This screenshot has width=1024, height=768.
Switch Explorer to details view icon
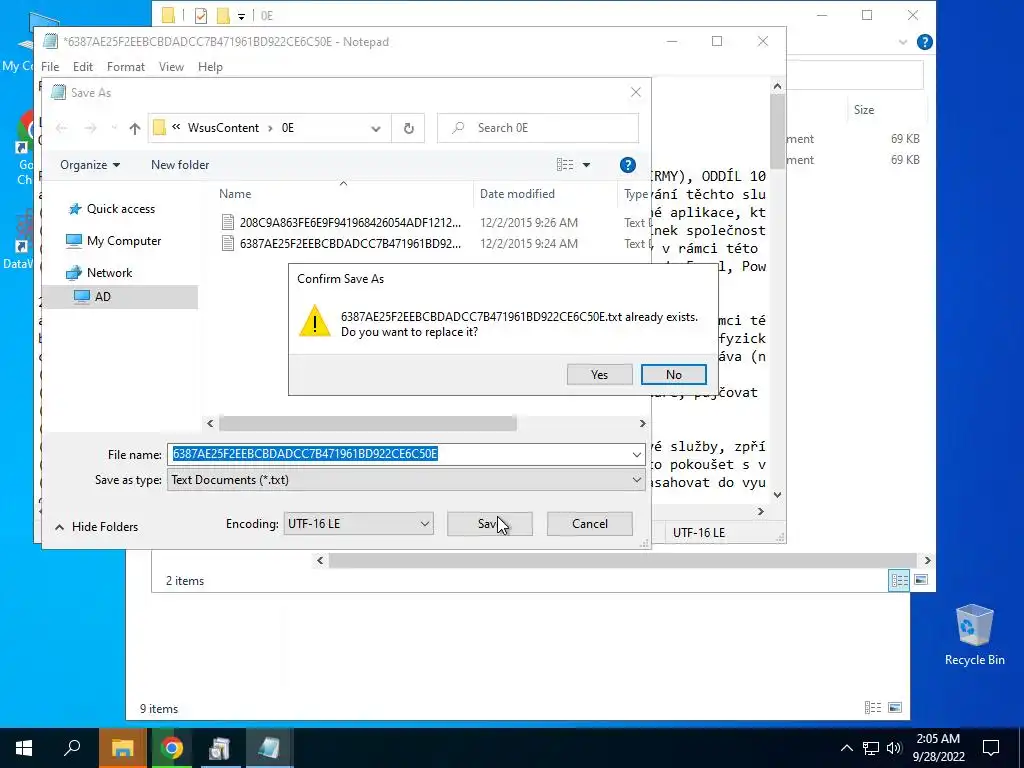point(899,580)
